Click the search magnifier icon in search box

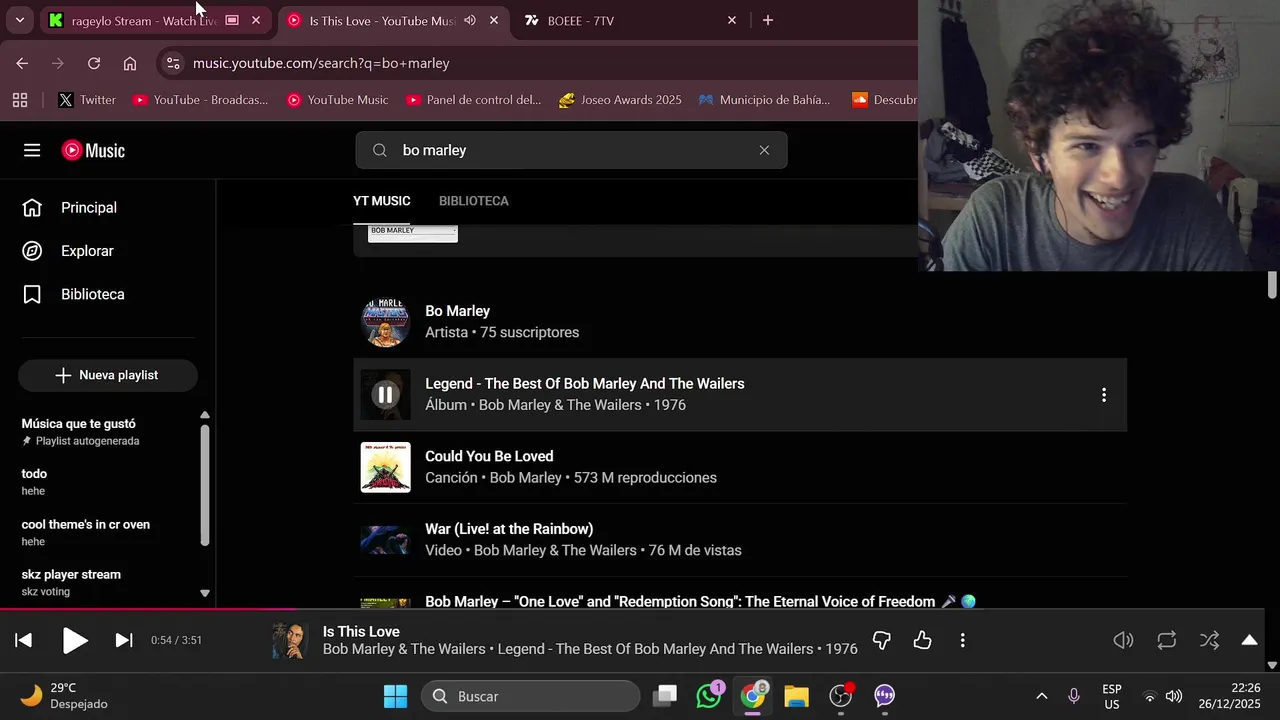pyautogui.click(x=380, y=150)
